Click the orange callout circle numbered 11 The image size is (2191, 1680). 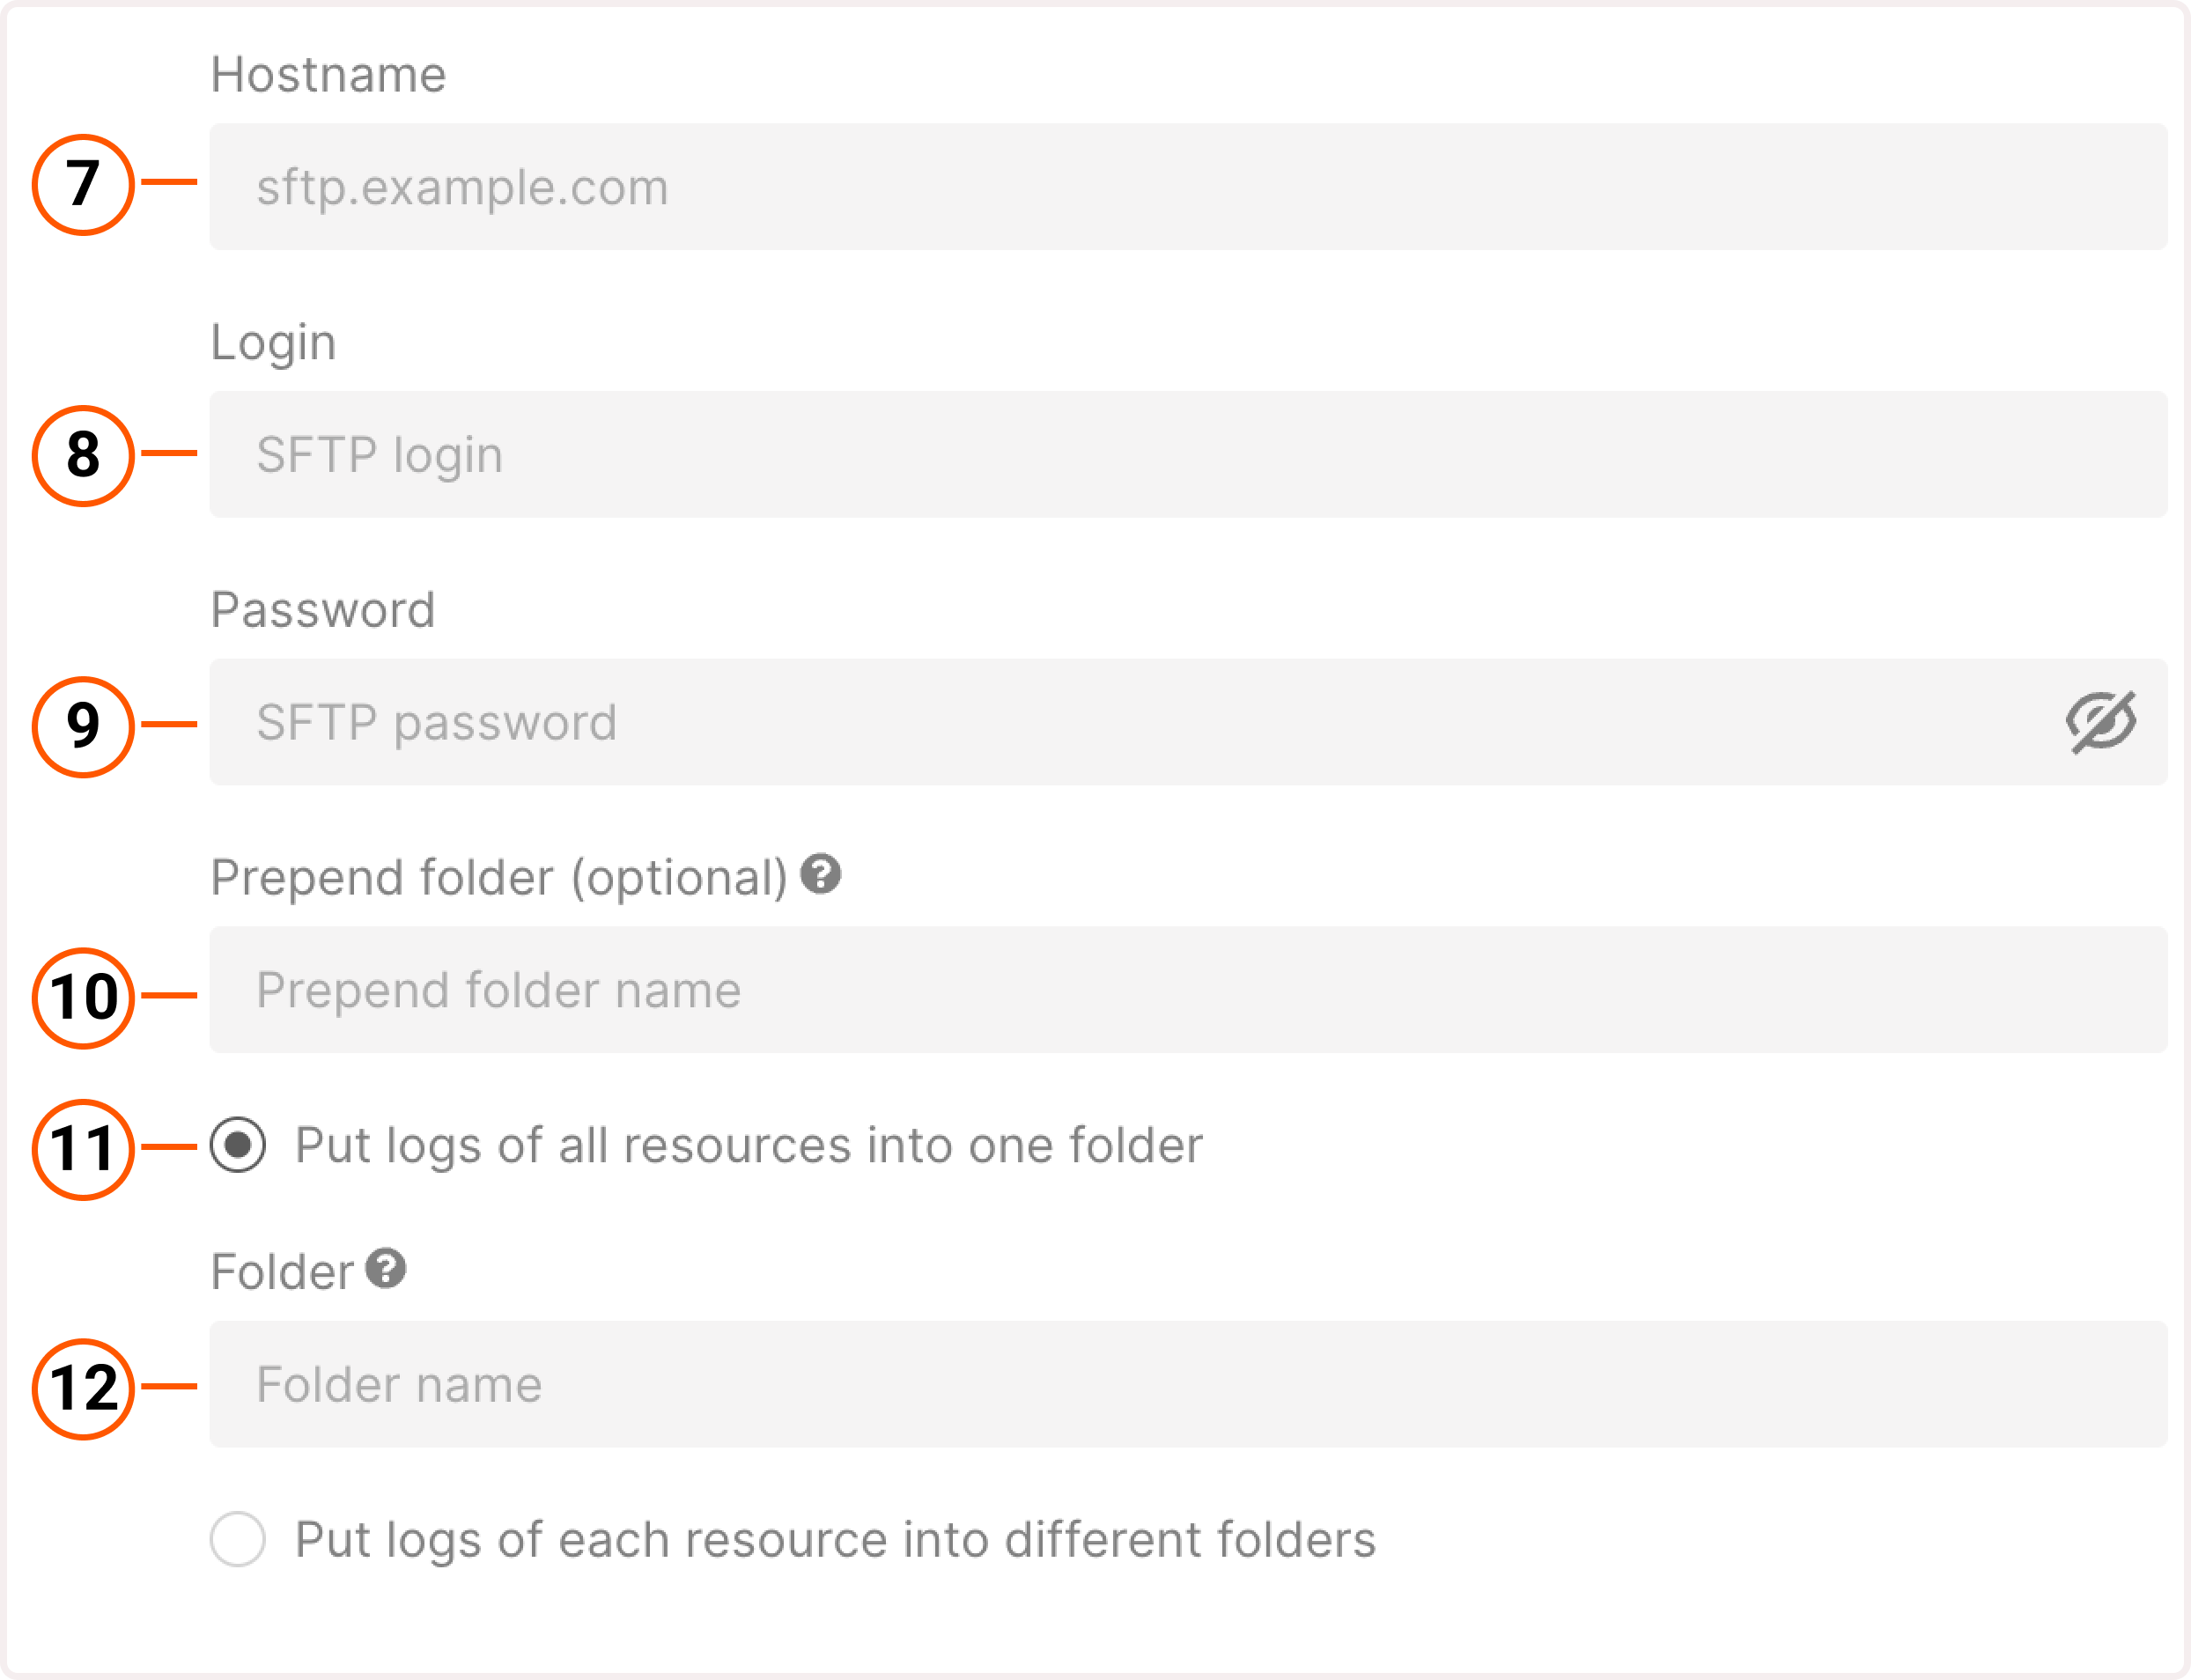[85, 1147]
